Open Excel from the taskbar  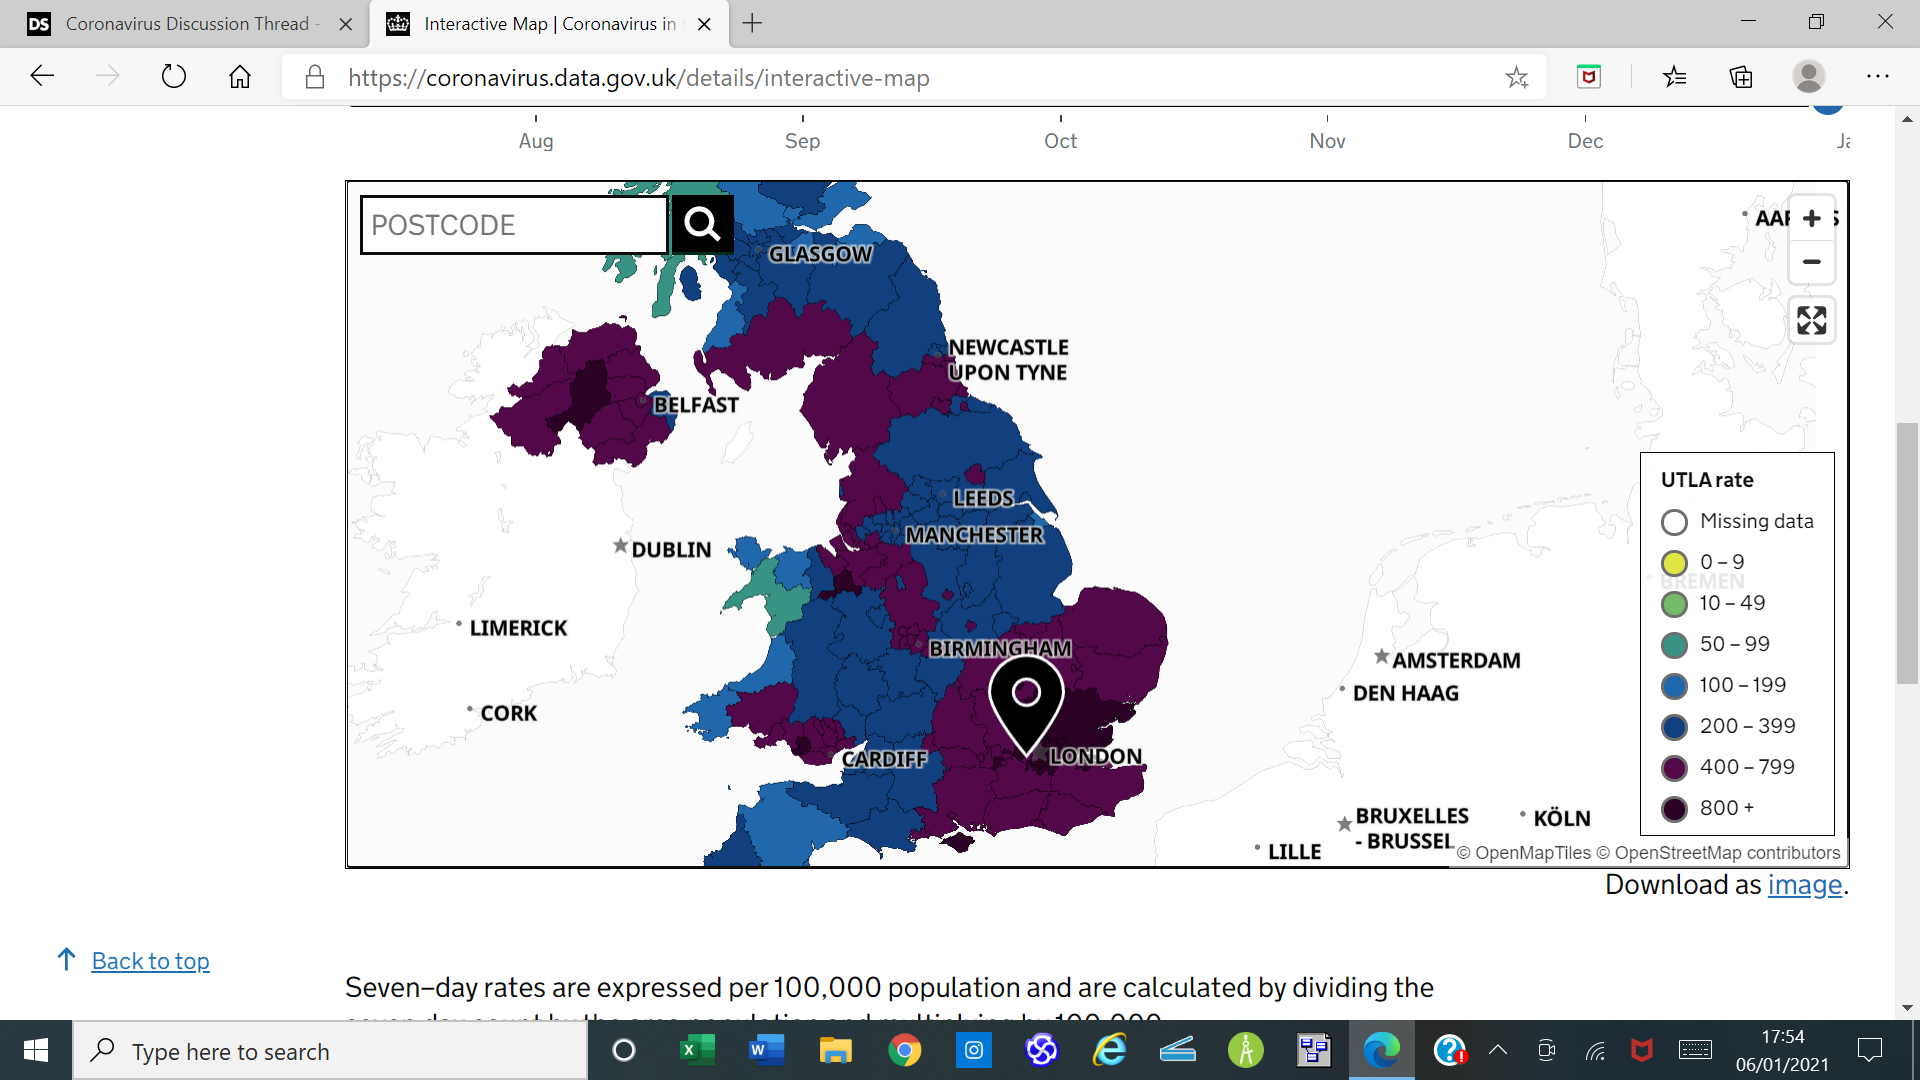697,1050
